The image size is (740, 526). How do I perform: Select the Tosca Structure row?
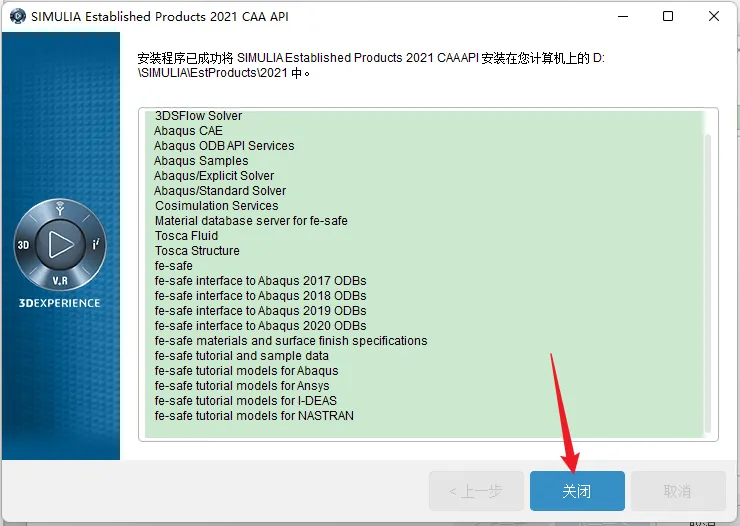[x=197, y=251]
